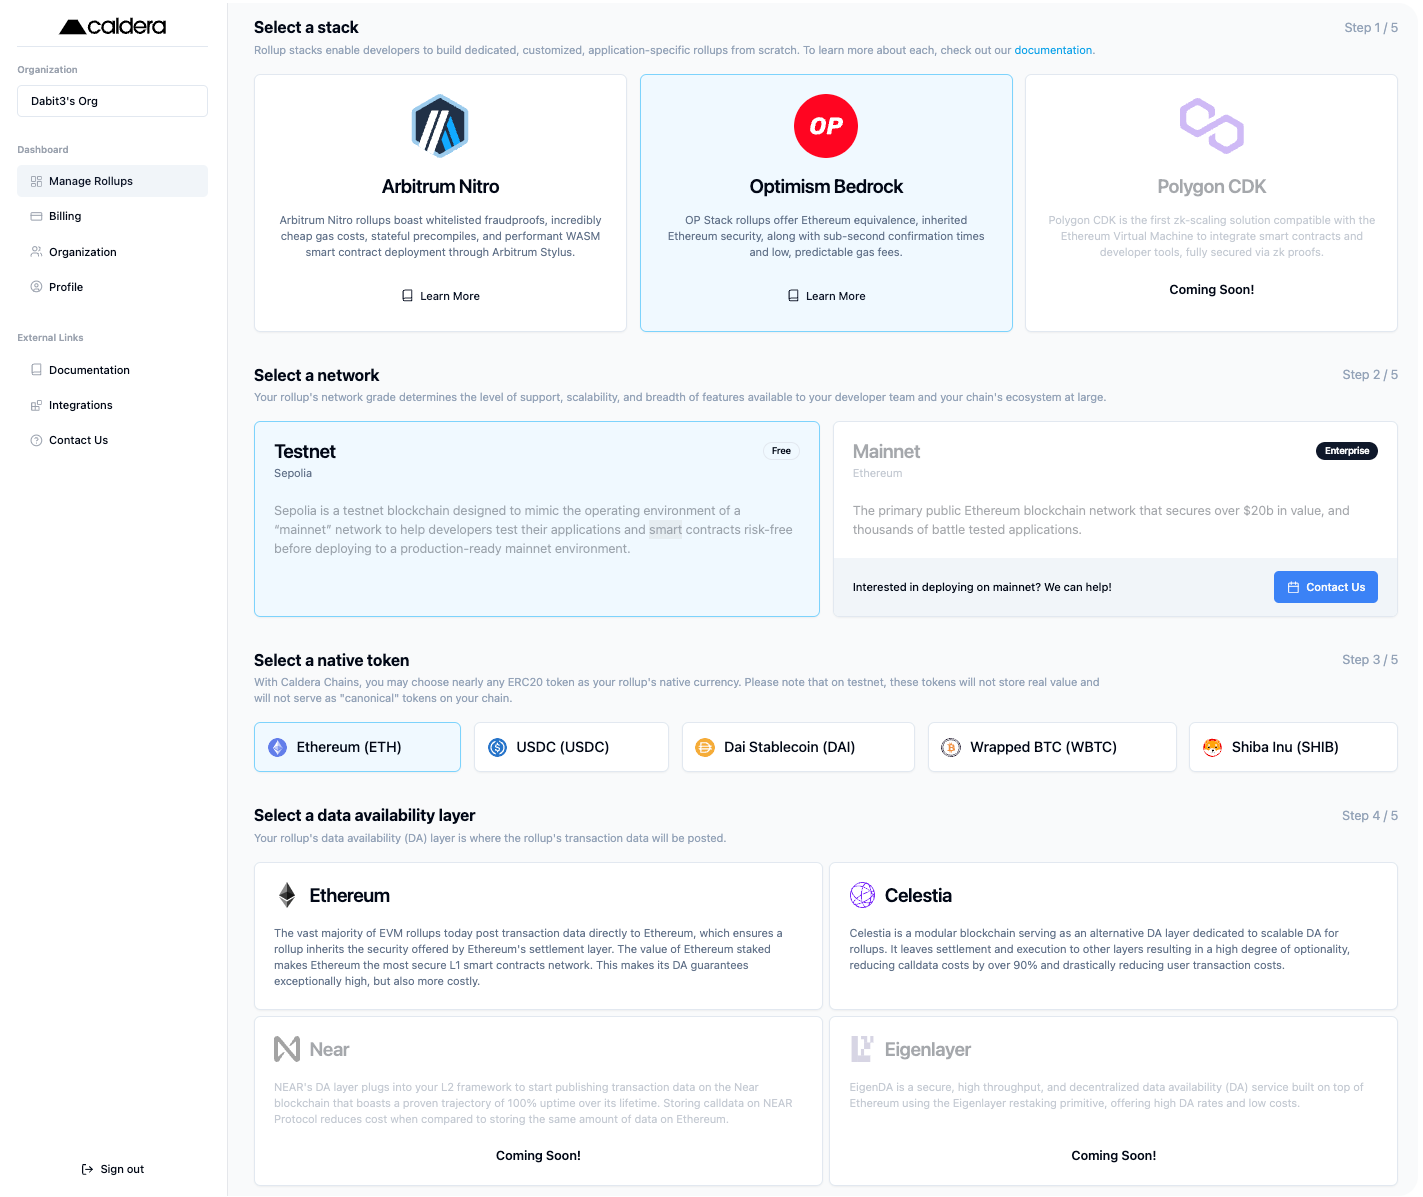The image size is (1423, 1197).
Task: Click the Caldera logo
Action: coord(113,27)
